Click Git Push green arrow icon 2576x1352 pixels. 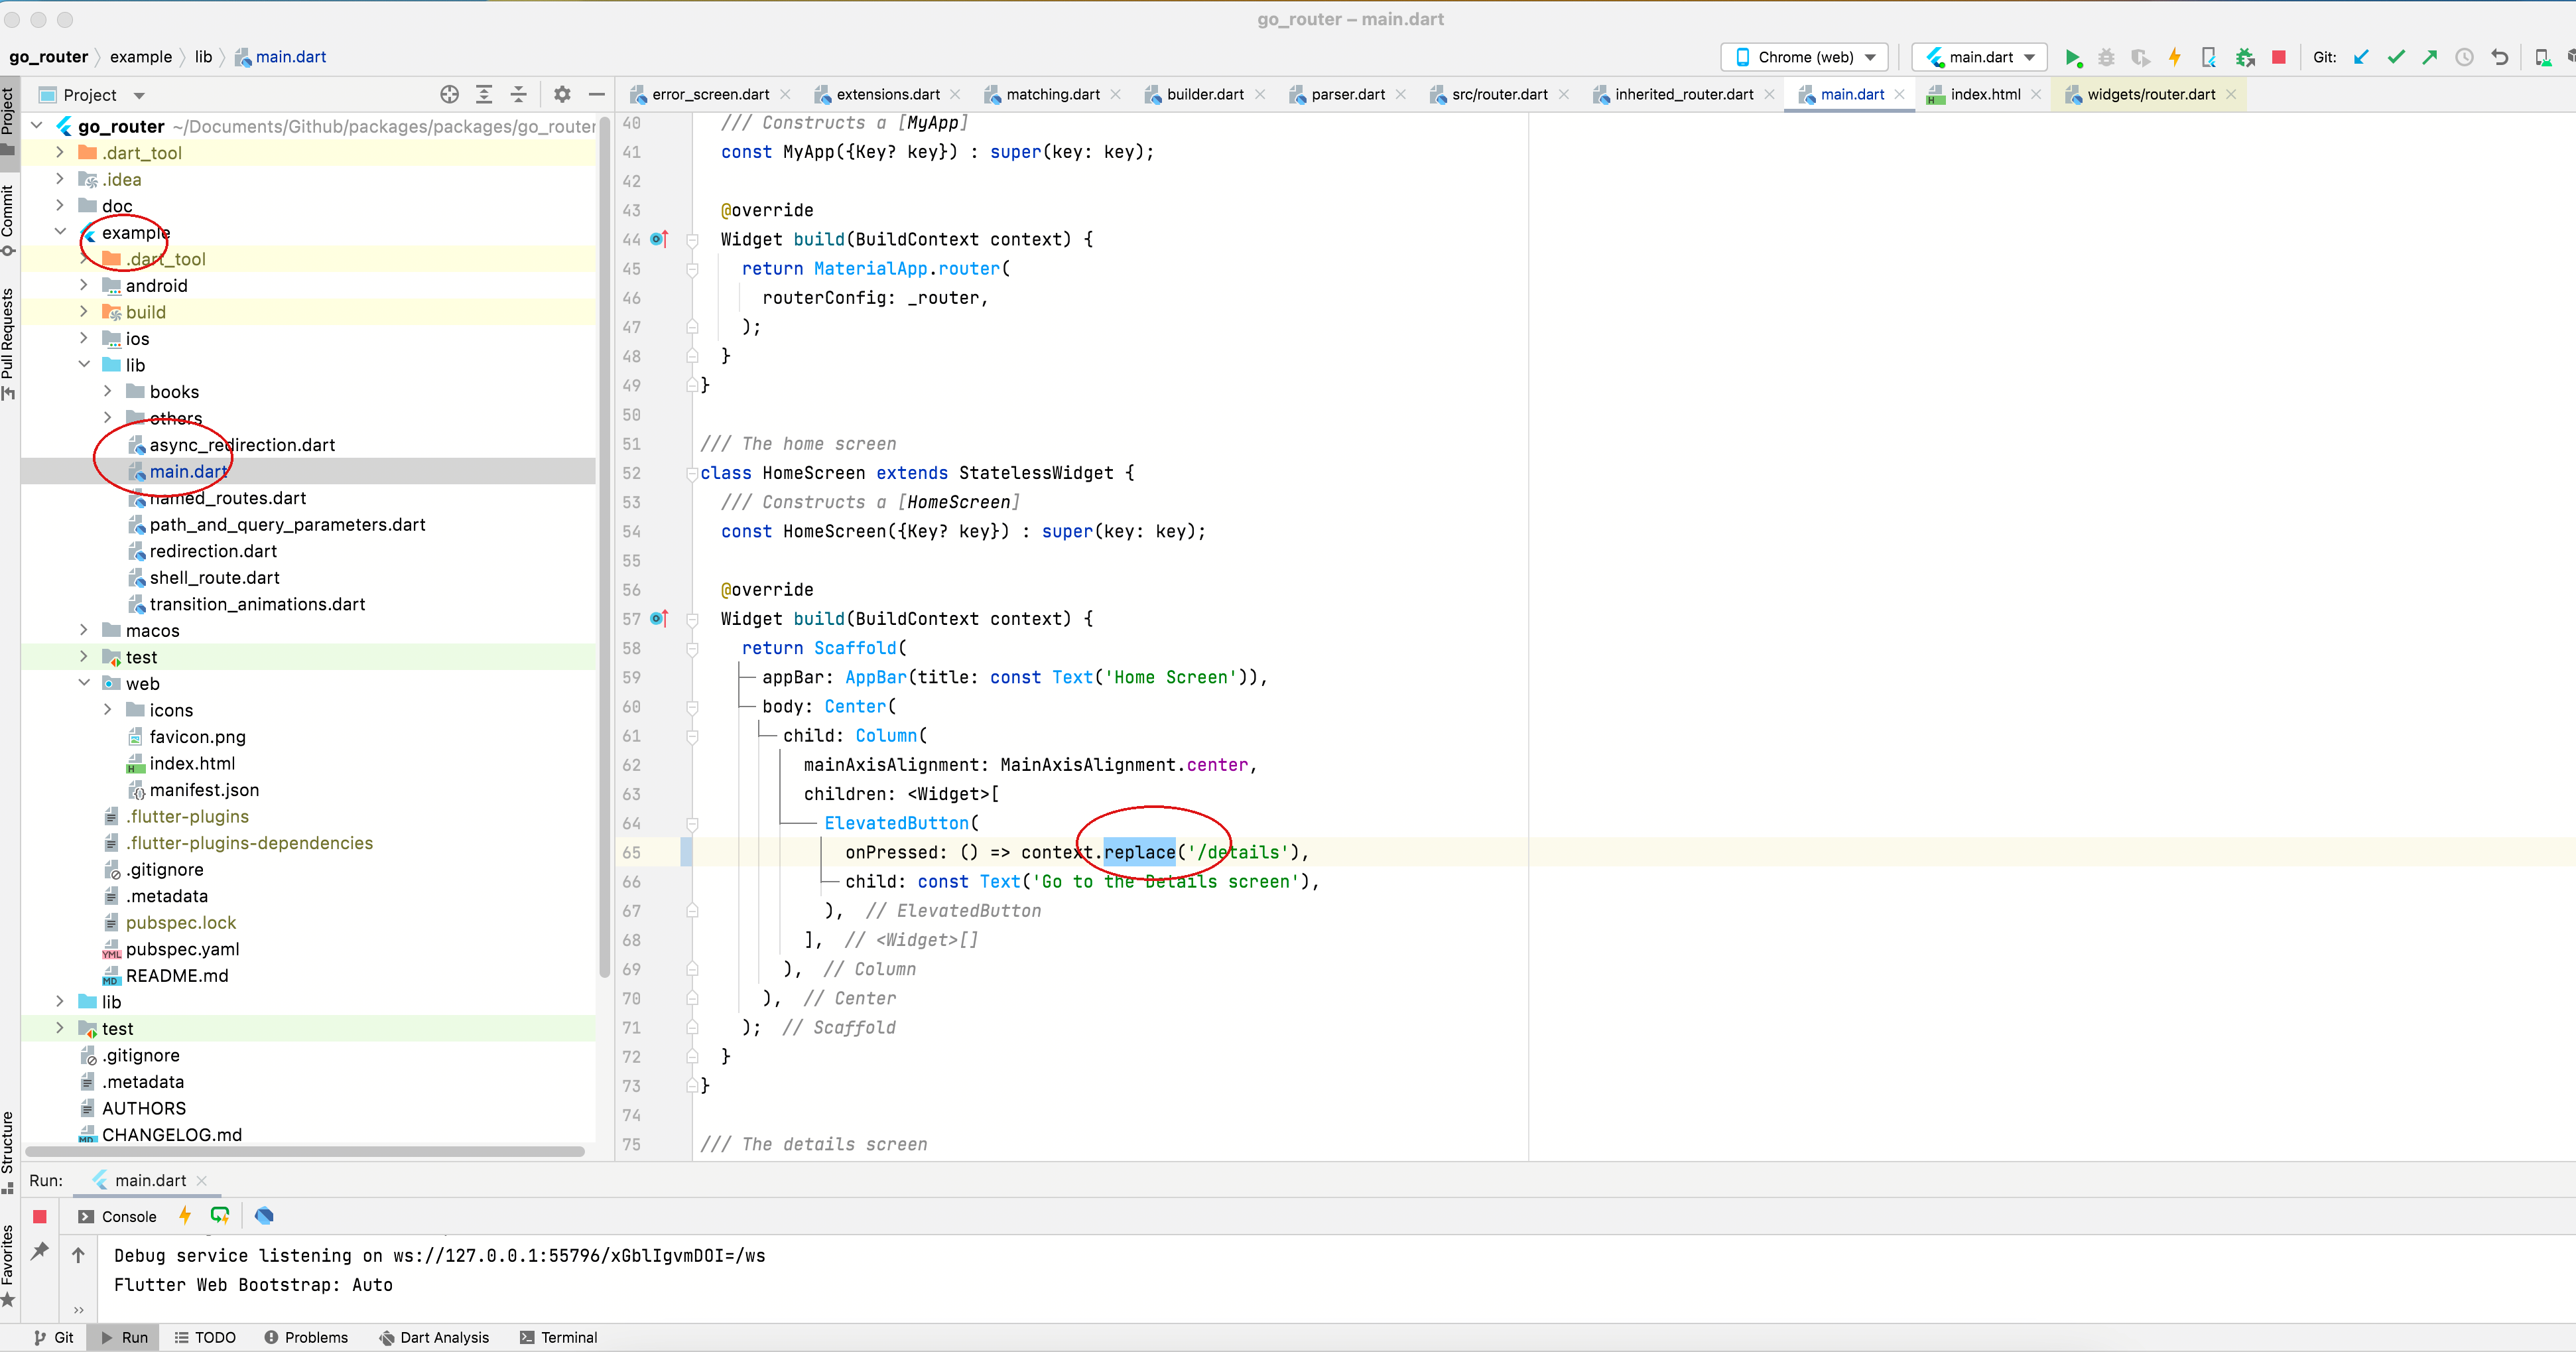coord(2430,57)
